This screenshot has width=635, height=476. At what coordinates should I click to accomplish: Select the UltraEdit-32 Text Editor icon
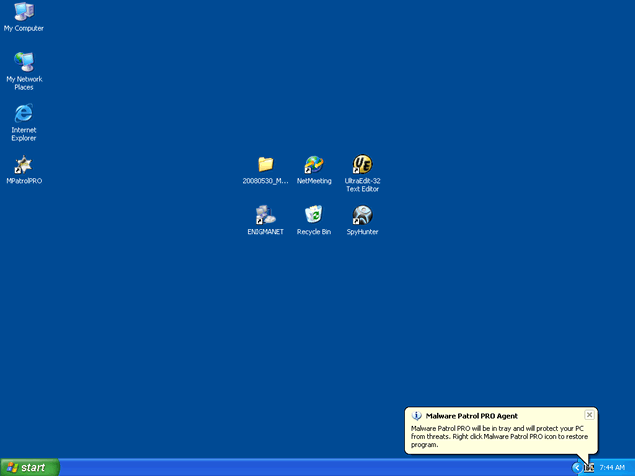363,165
